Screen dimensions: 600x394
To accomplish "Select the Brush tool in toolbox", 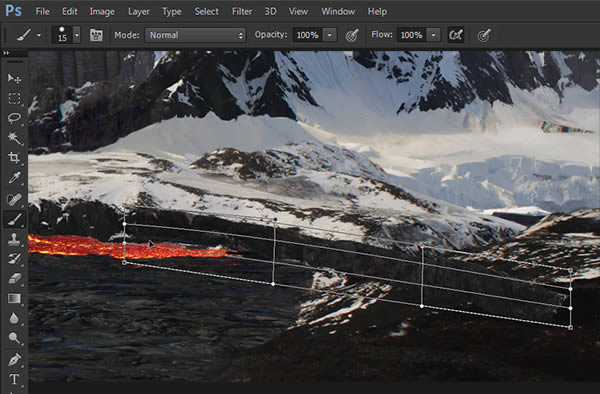I will coord(14,219).
